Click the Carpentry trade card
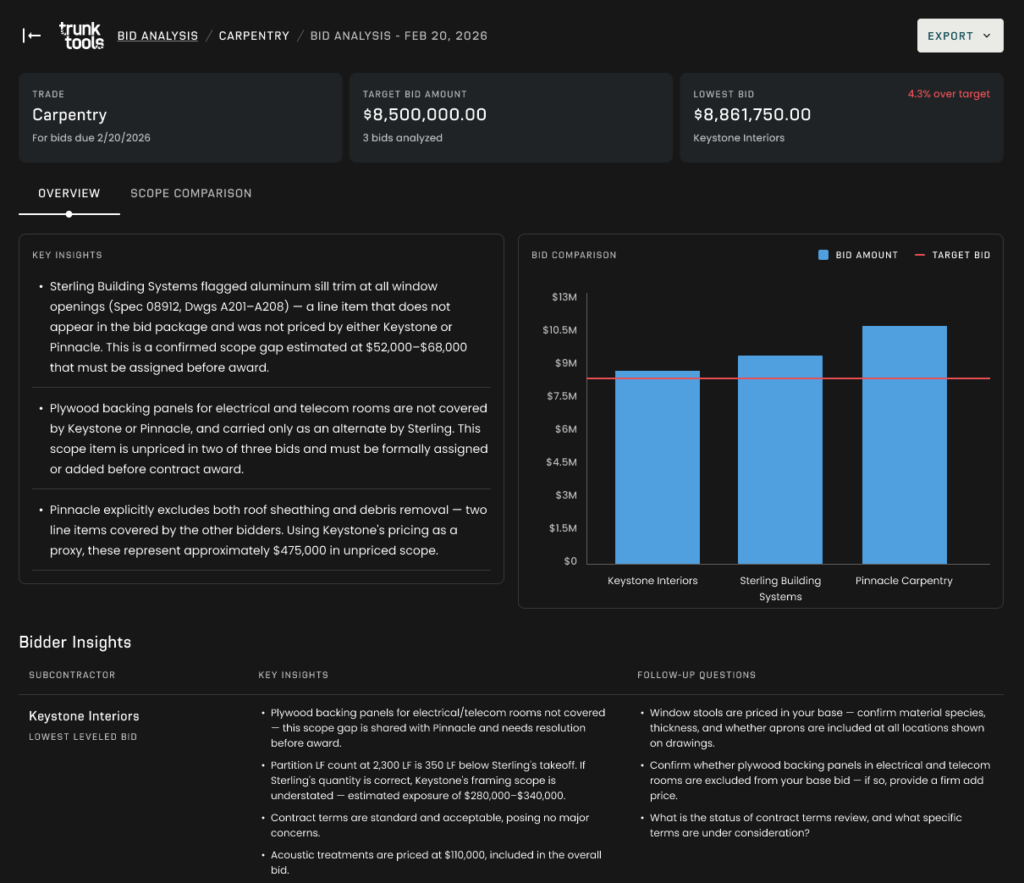The image size is (1024, 883). (x=180, y=117)
